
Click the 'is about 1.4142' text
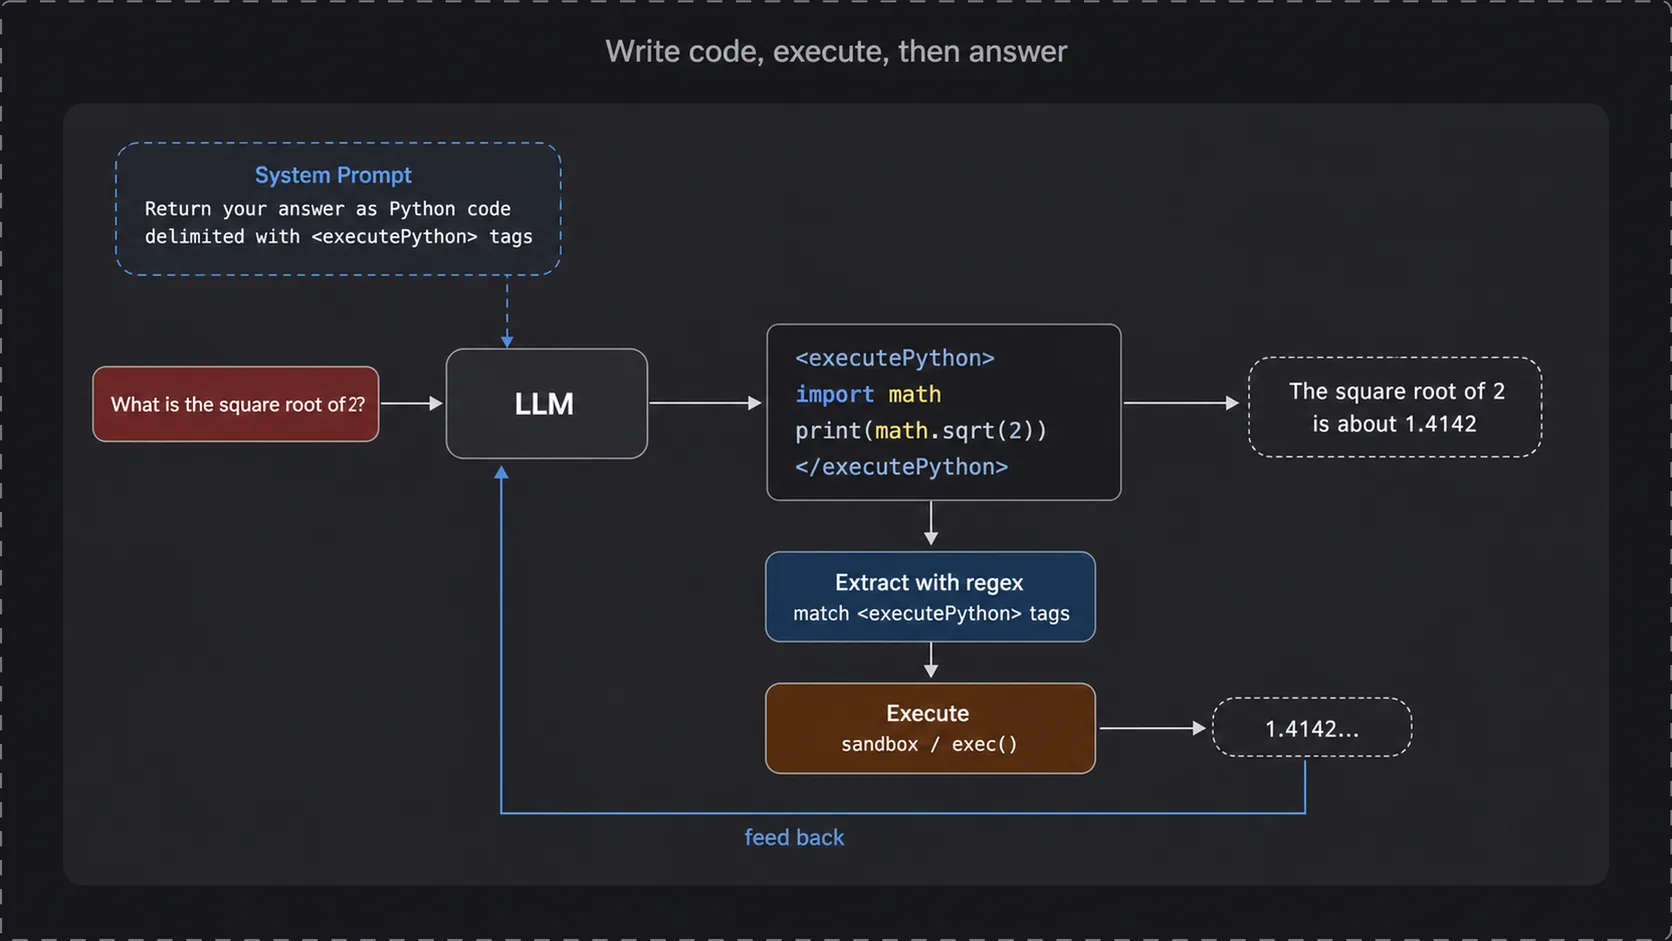[1395, 424]
